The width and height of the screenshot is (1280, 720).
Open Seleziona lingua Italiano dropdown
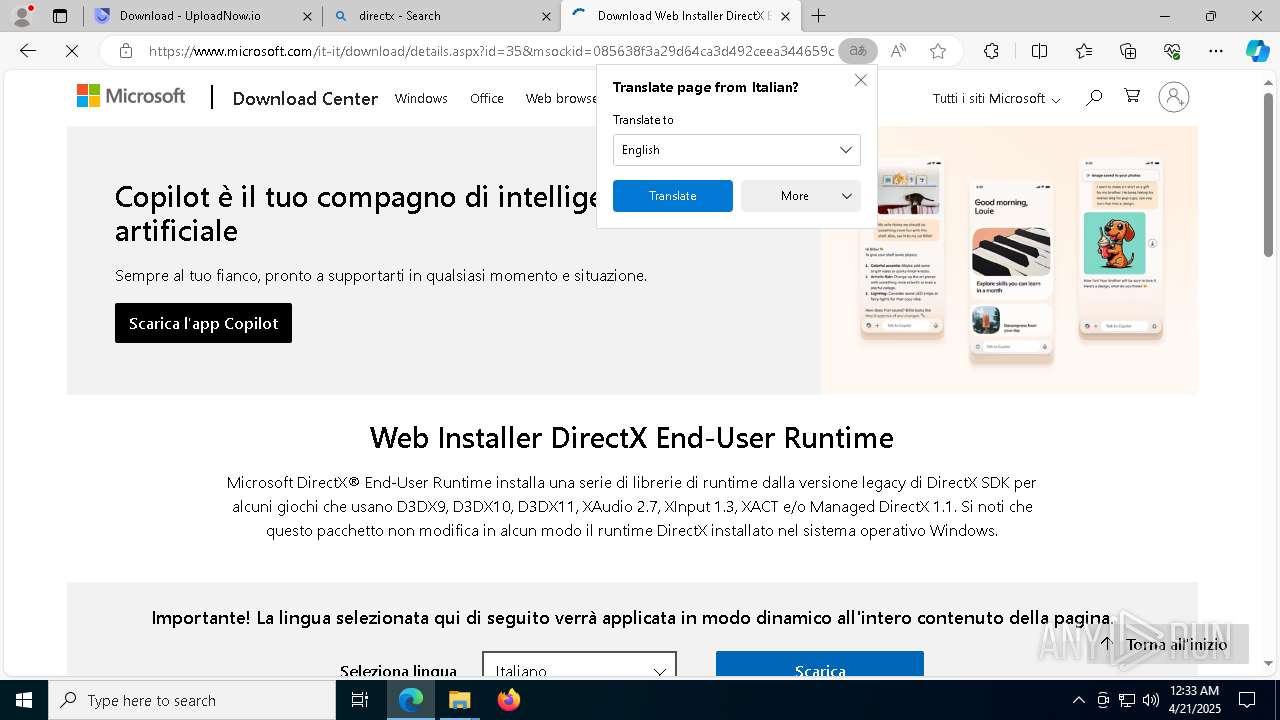pyautogui.click(x=579, y=664)
